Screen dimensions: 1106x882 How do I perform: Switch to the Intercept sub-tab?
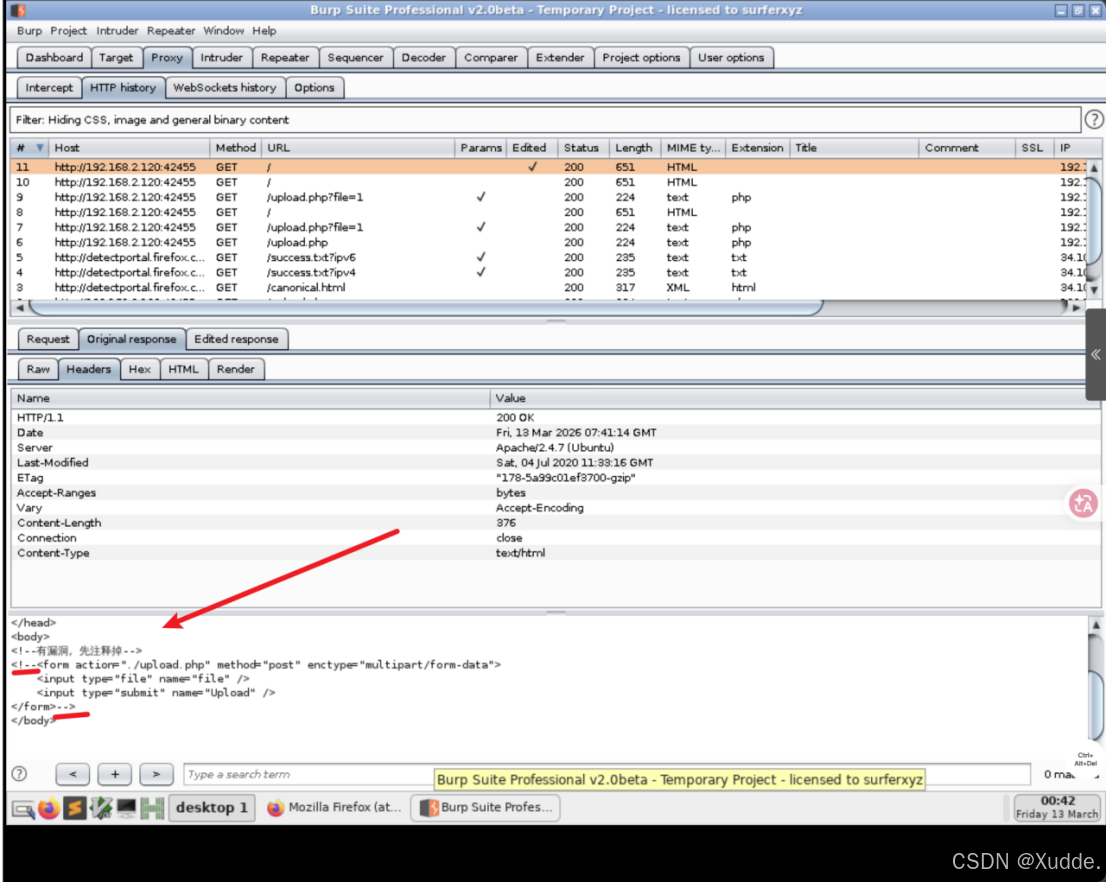49,87
